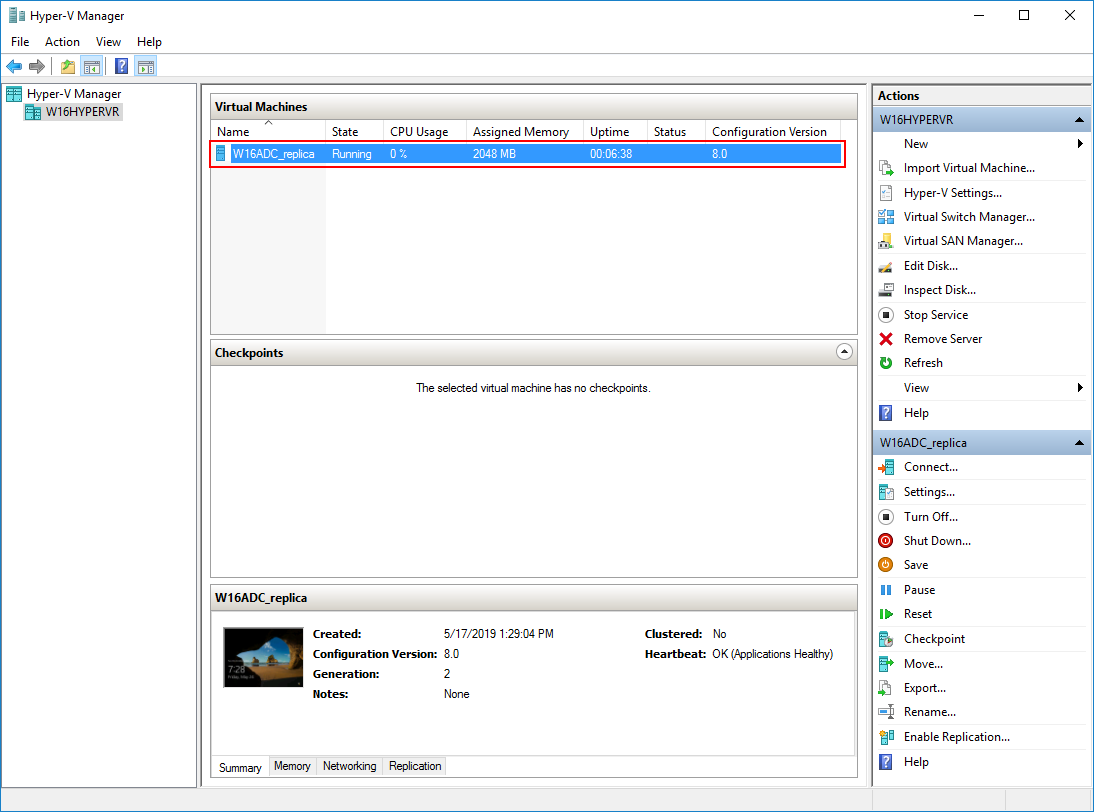Click the Edit Disk icon
The height and width of the screenshot is (812, 1094).
point(886,266)
